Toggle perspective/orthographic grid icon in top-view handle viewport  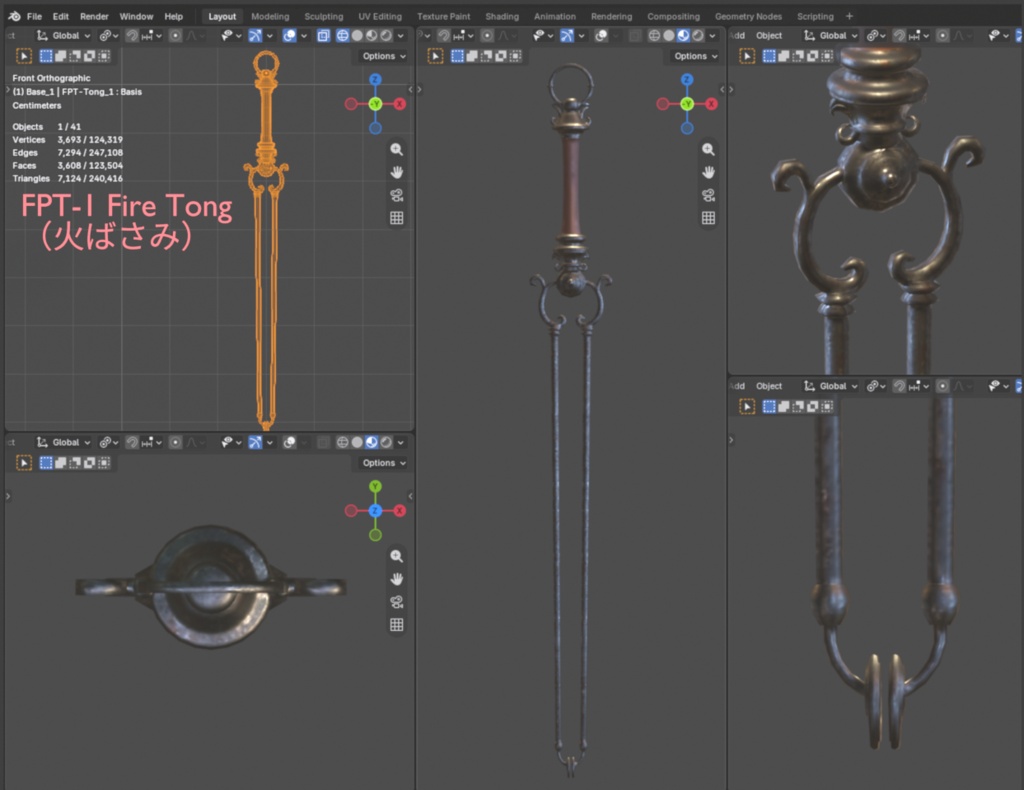(x=396, y=625)
